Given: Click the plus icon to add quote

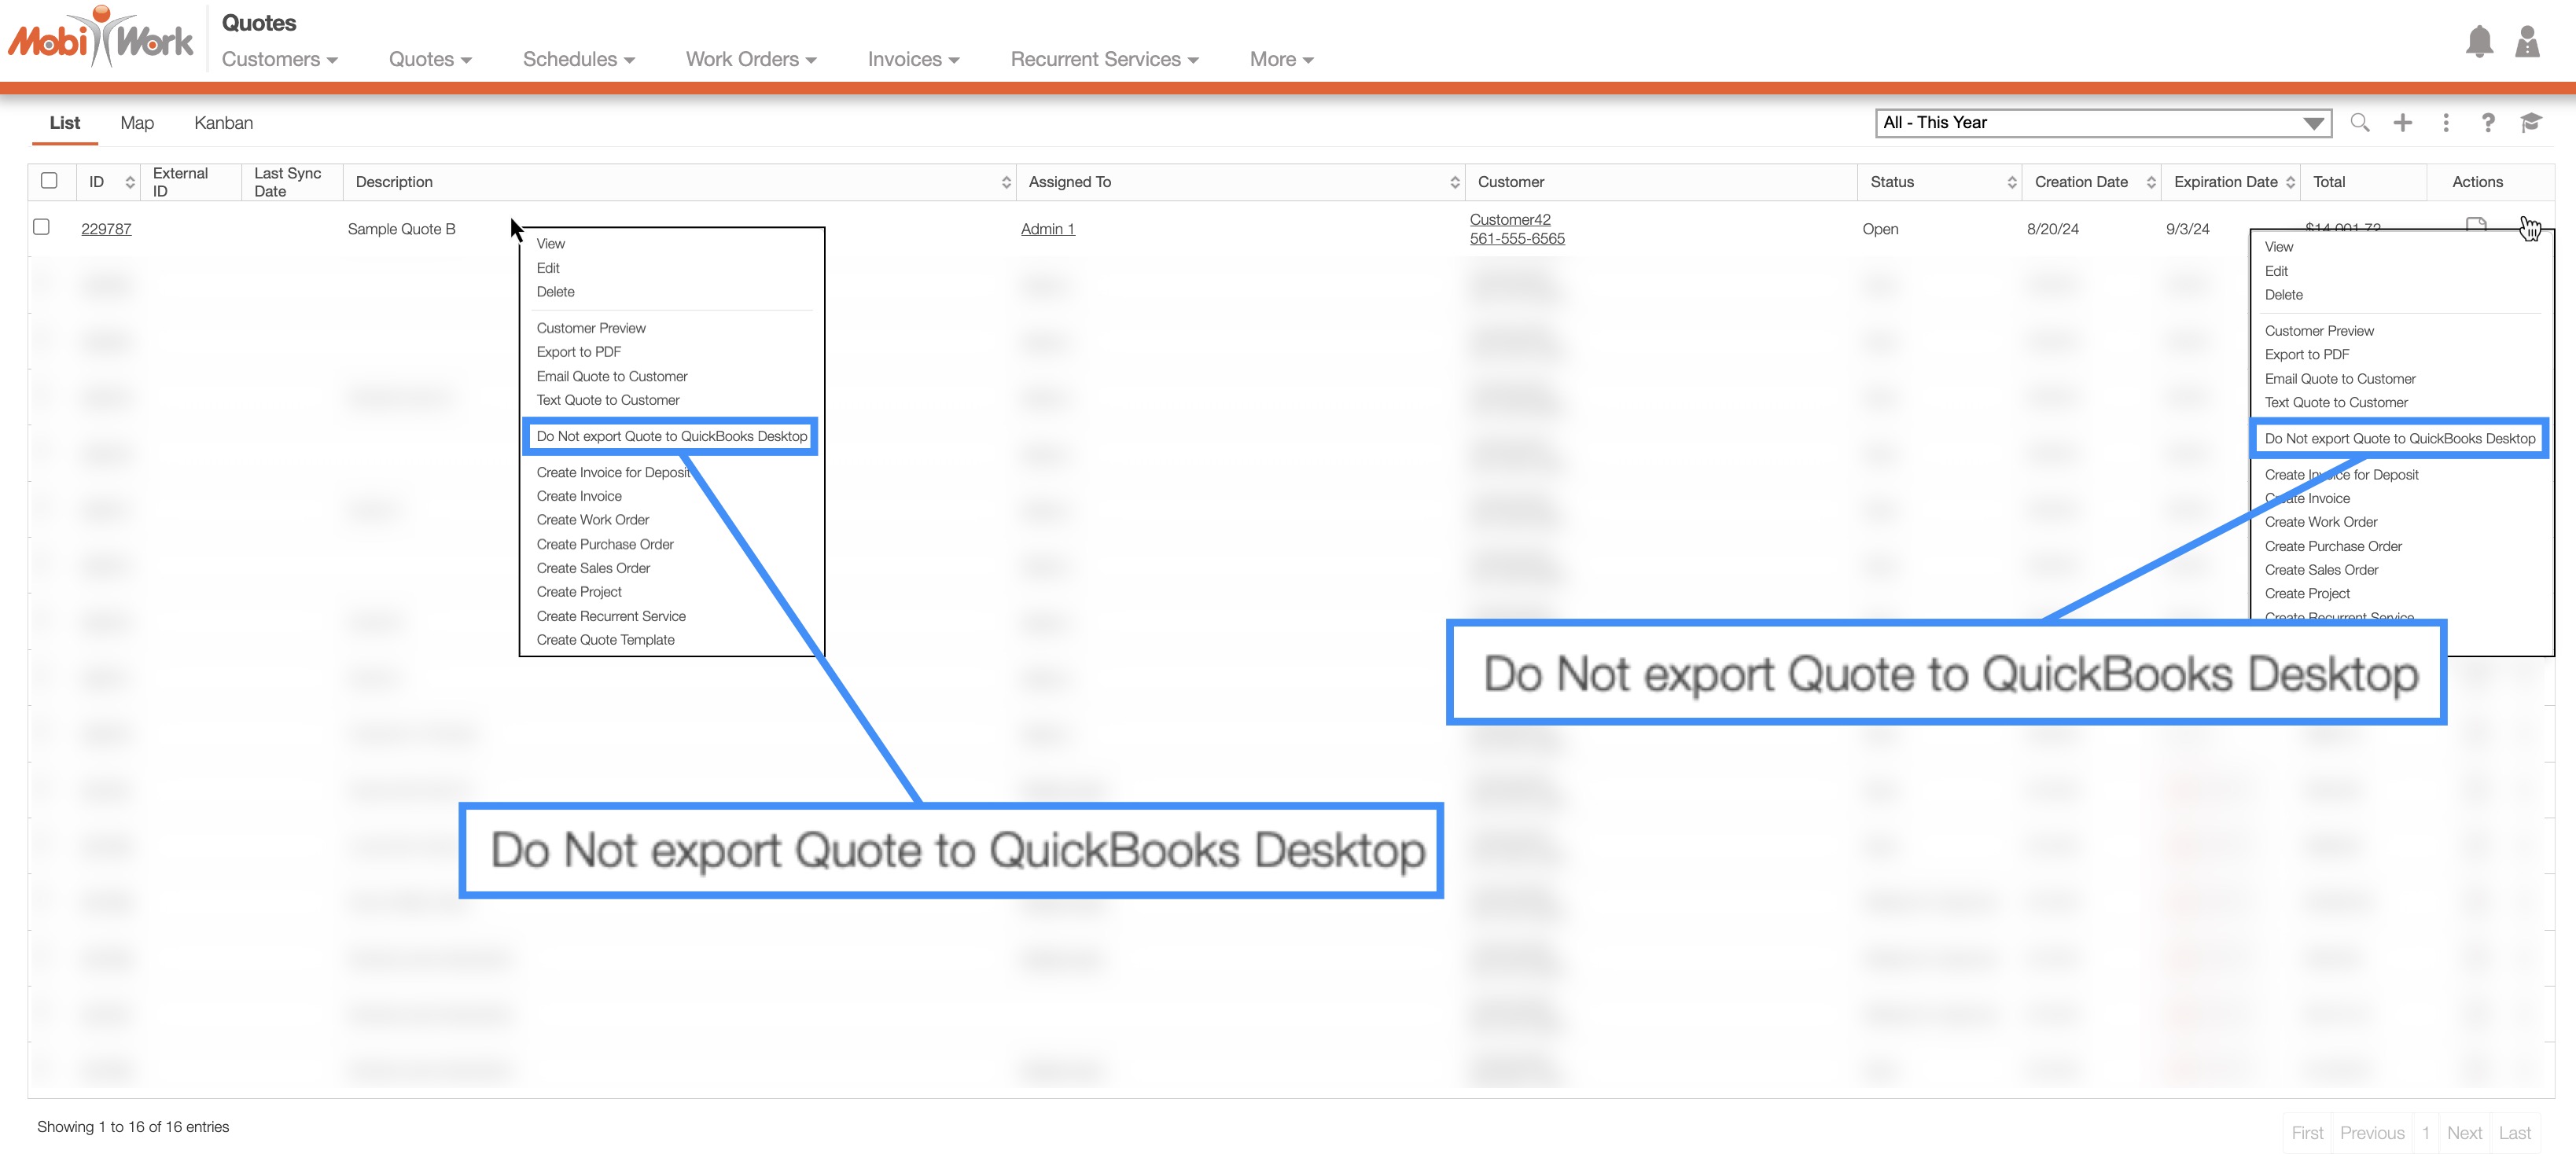Looking at the screenshot, I should [2402, 123].
